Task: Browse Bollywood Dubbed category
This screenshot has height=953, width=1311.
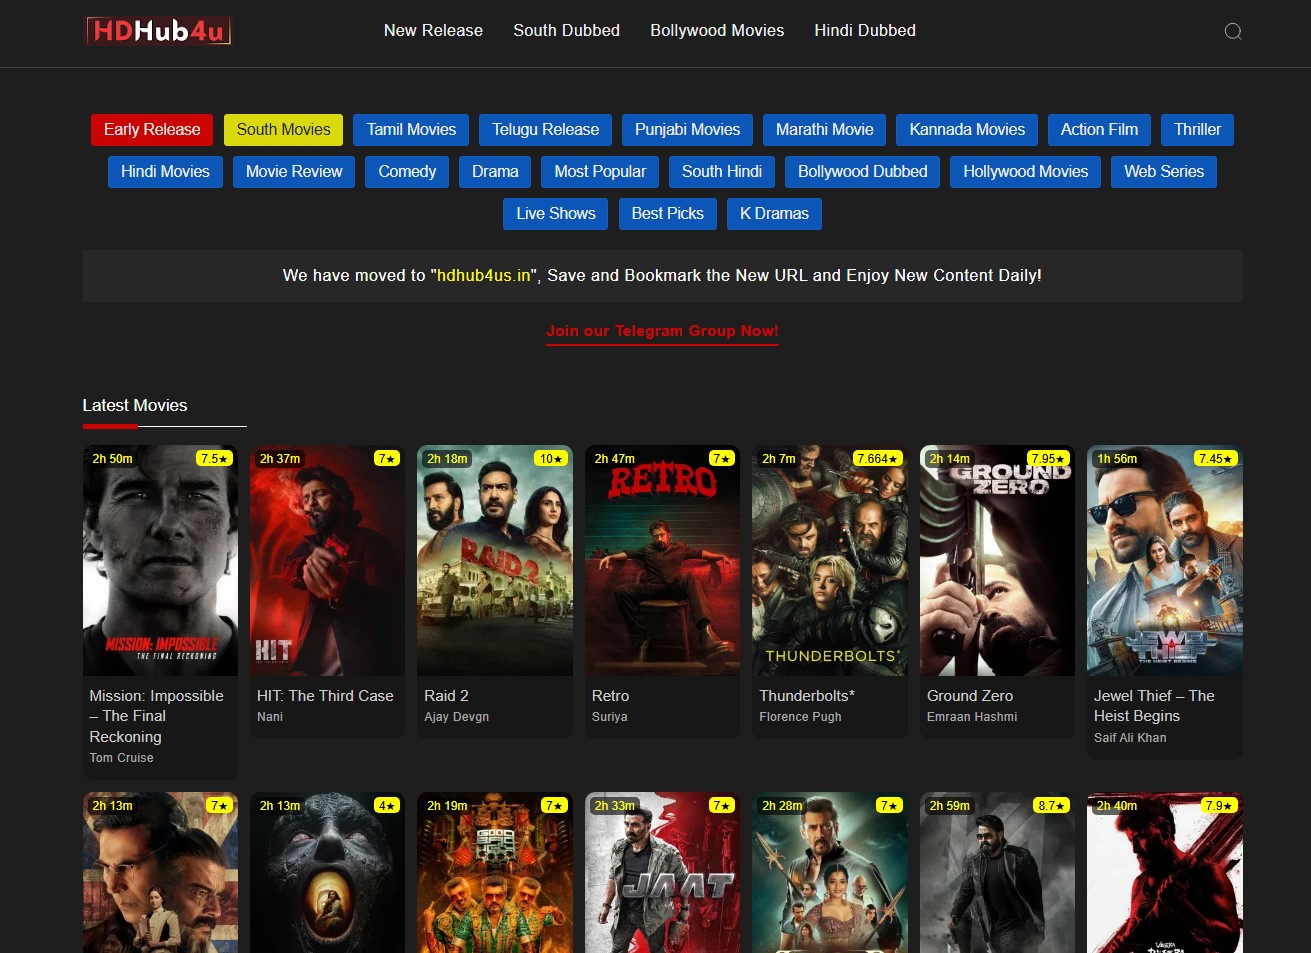Action: 863,172
